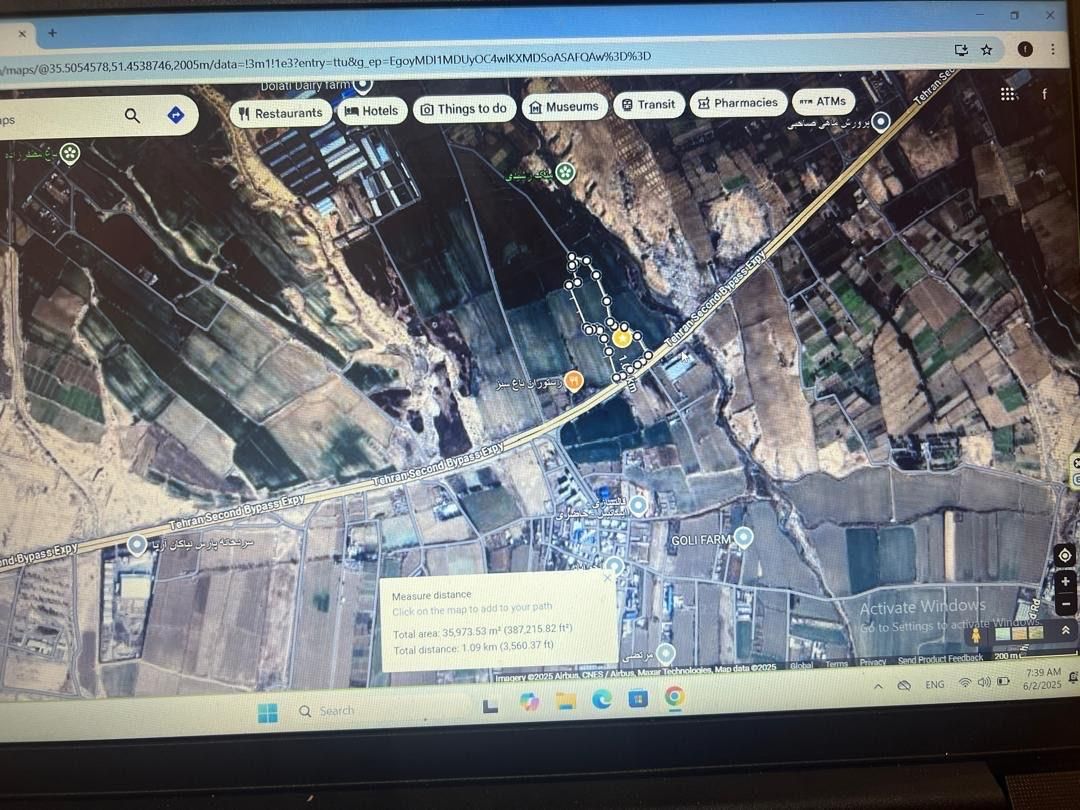The image size is (1080, 810).
Task: Click the Google Maps search magnifier icon
Action: pos(132,116)
